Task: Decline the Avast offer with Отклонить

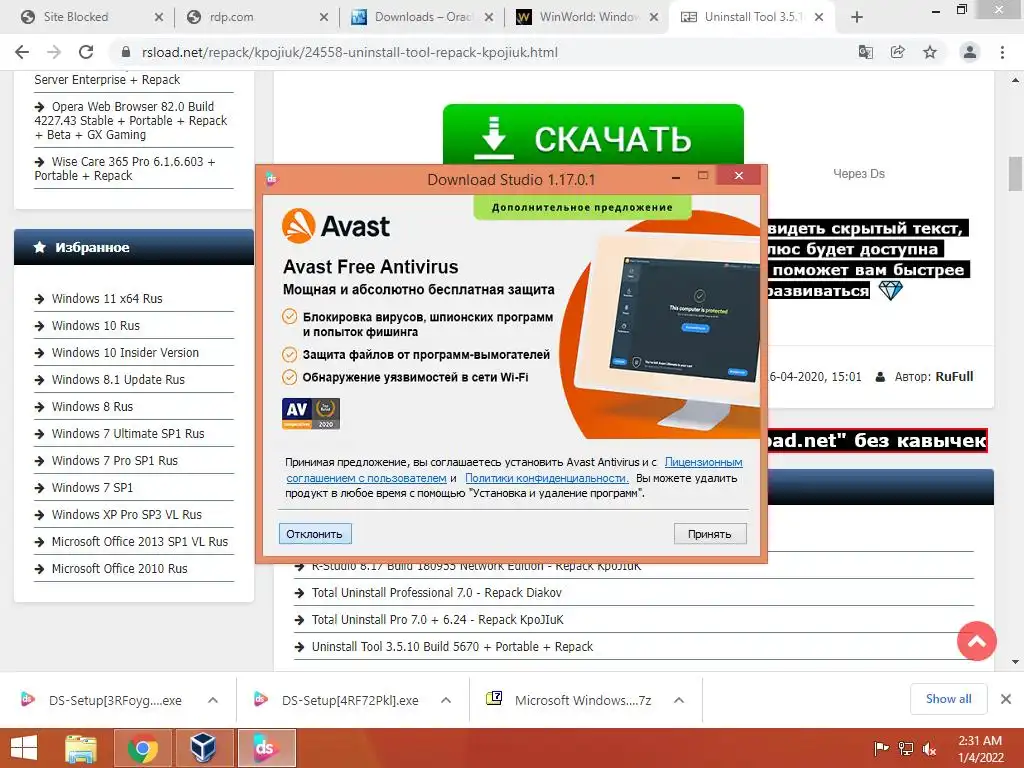Action: 315,534
